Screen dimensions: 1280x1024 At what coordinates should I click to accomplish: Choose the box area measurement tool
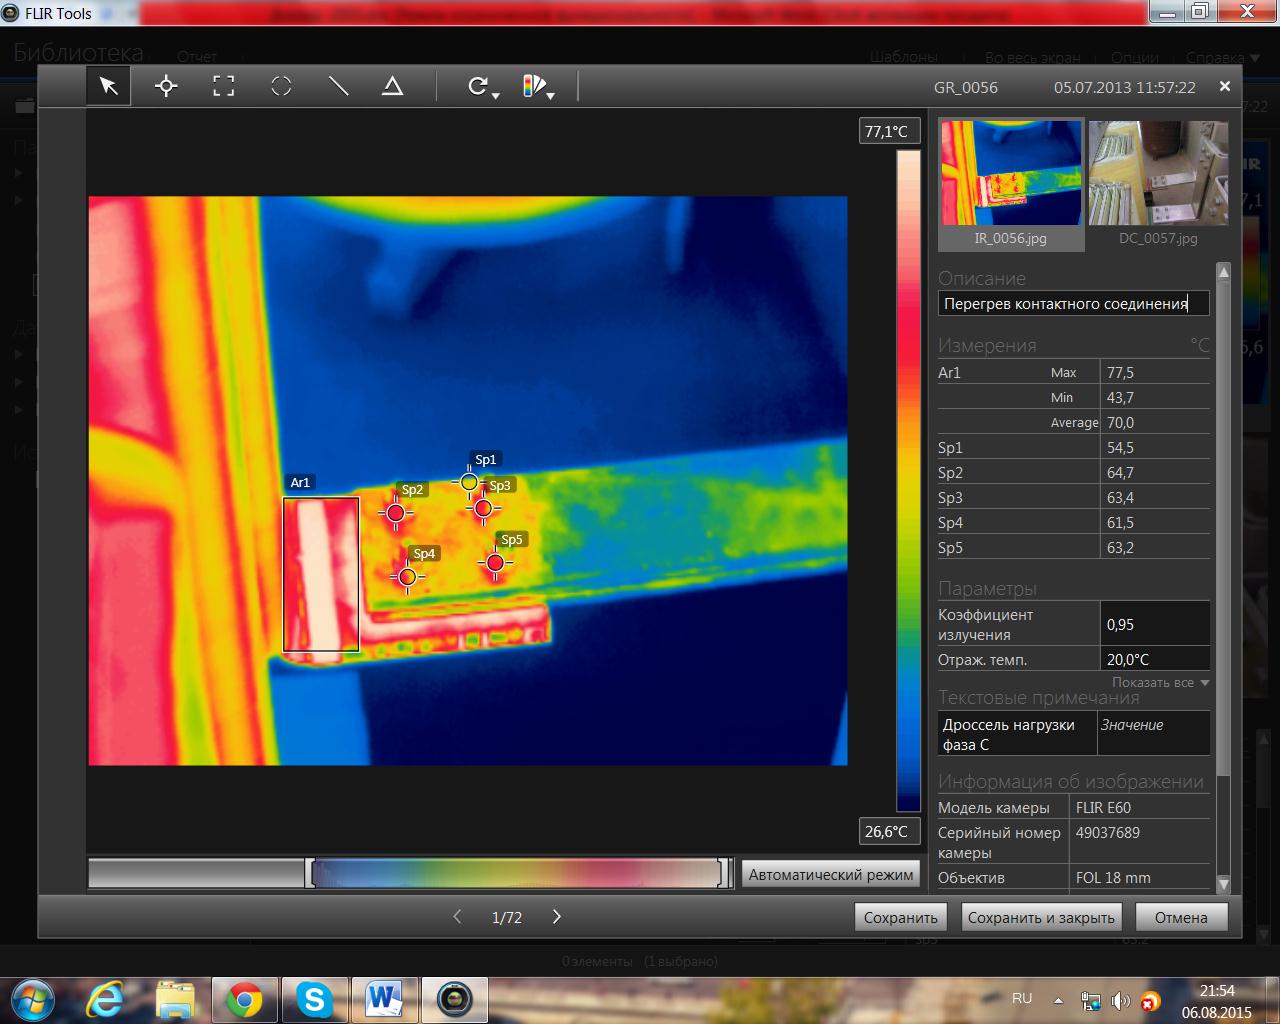point(224,87)
